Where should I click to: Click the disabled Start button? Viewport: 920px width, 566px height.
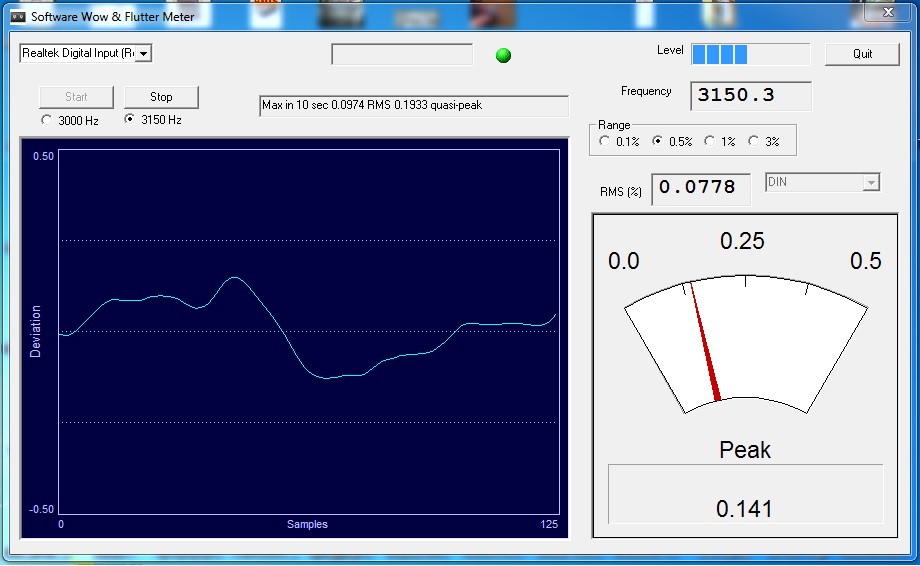pos(76,97)
